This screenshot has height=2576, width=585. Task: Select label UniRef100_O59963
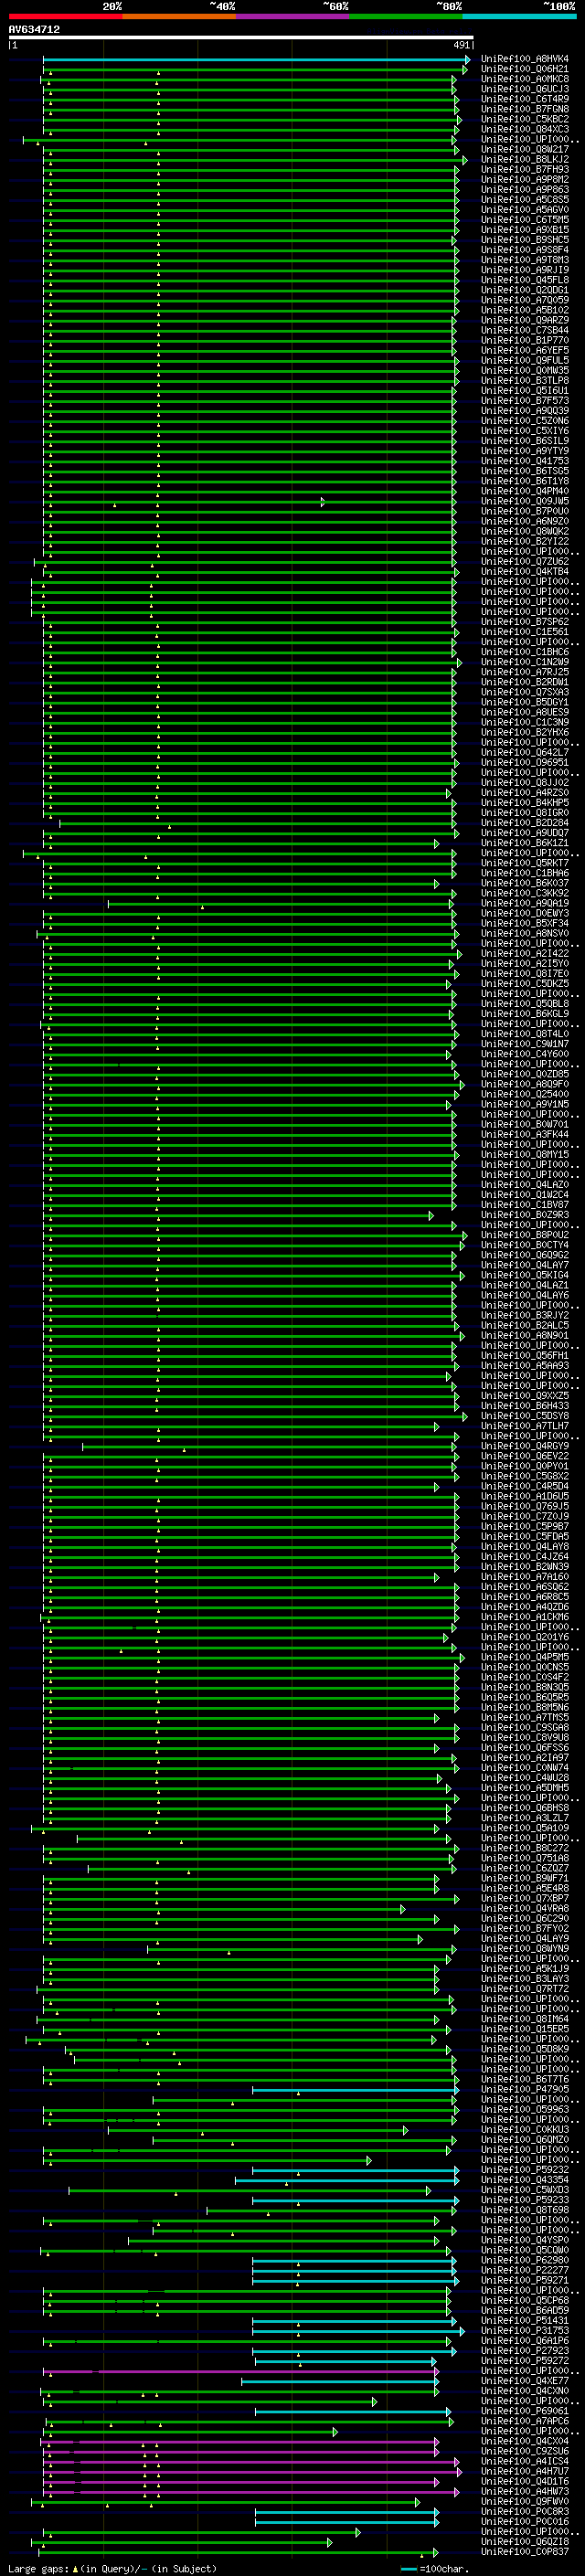pos(524,2109)
